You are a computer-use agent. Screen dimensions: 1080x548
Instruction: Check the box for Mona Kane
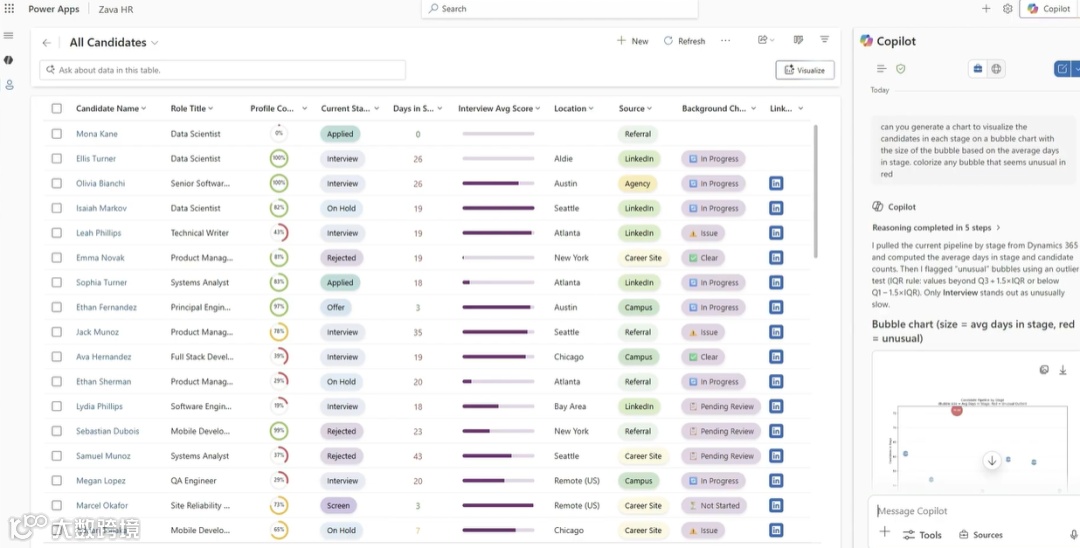56,134
